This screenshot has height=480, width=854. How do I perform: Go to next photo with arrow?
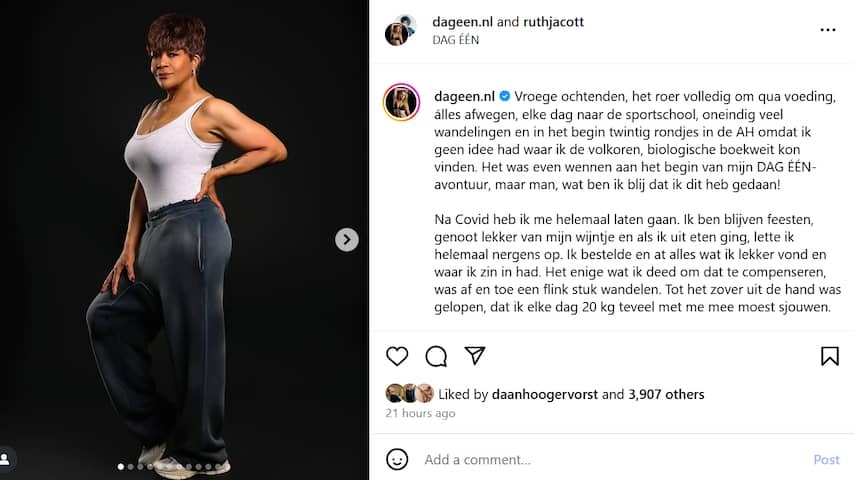pyautogui.click(x=346, y=240)
